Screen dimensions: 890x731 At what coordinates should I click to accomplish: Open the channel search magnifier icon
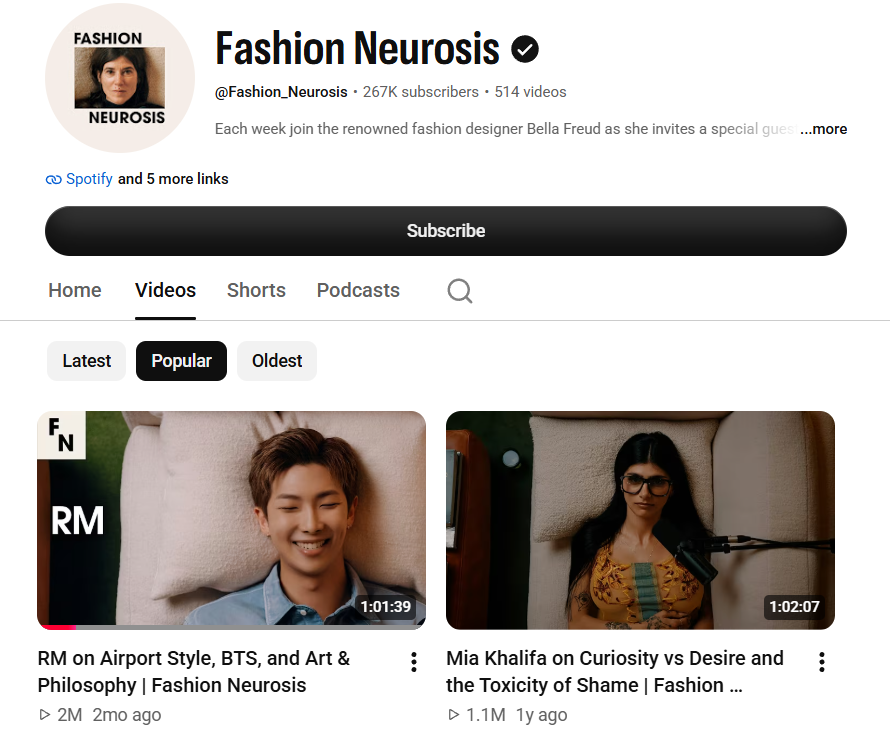(x=460, y=291)
